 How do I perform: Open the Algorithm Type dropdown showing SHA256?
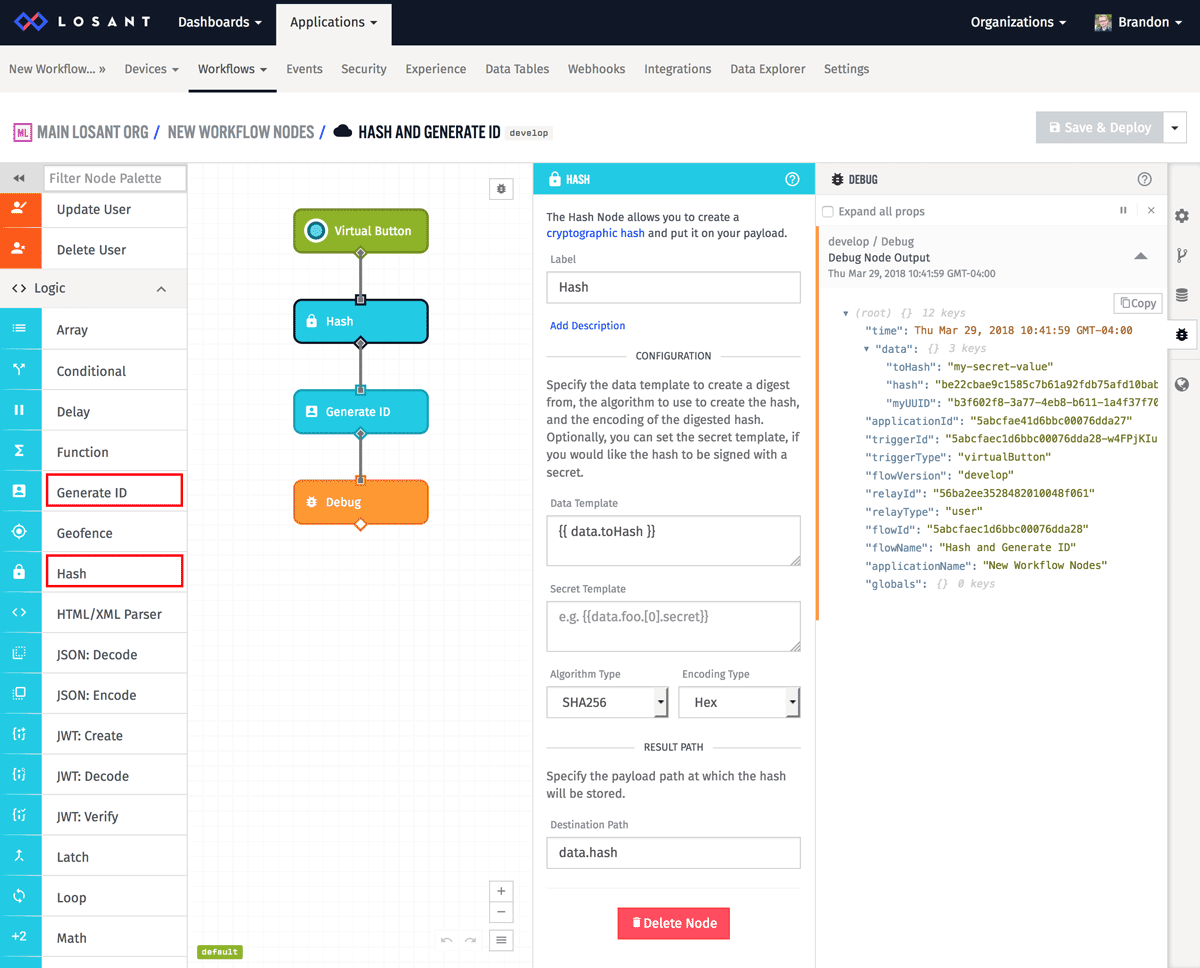coord(607,702)
